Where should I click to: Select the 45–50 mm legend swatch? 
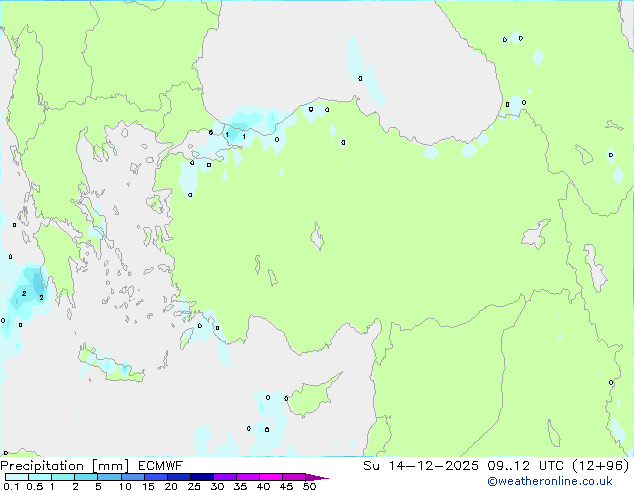[x=294, y=477]
